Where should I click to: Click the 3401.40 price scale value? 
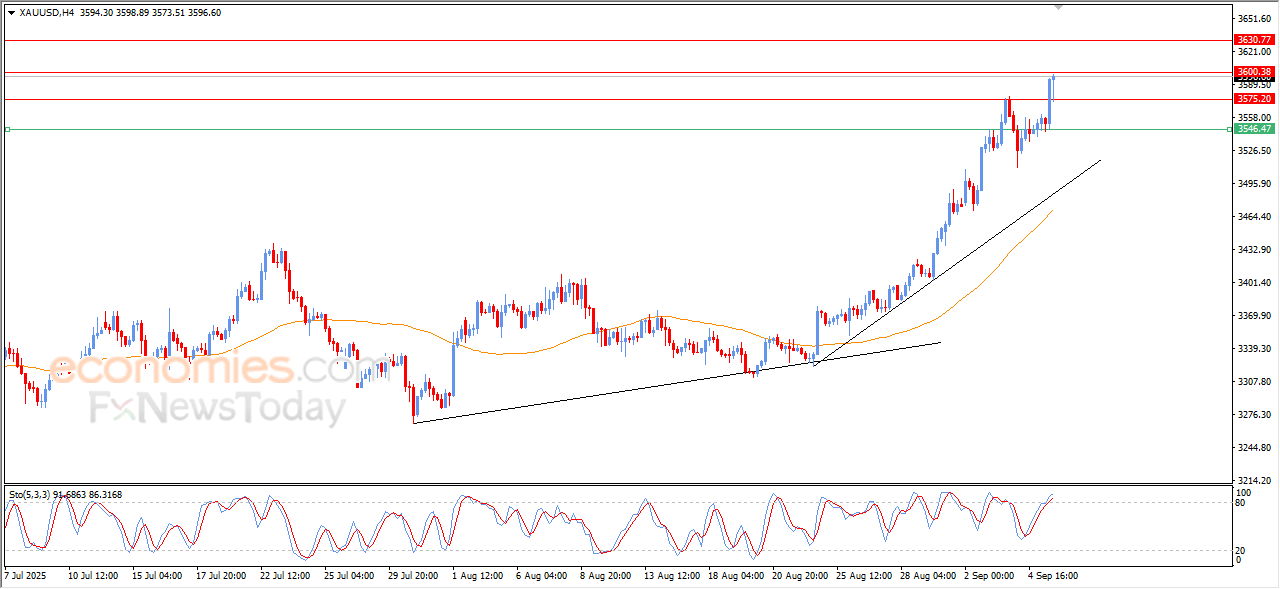pyautogui.click(x=1254, y=283)
